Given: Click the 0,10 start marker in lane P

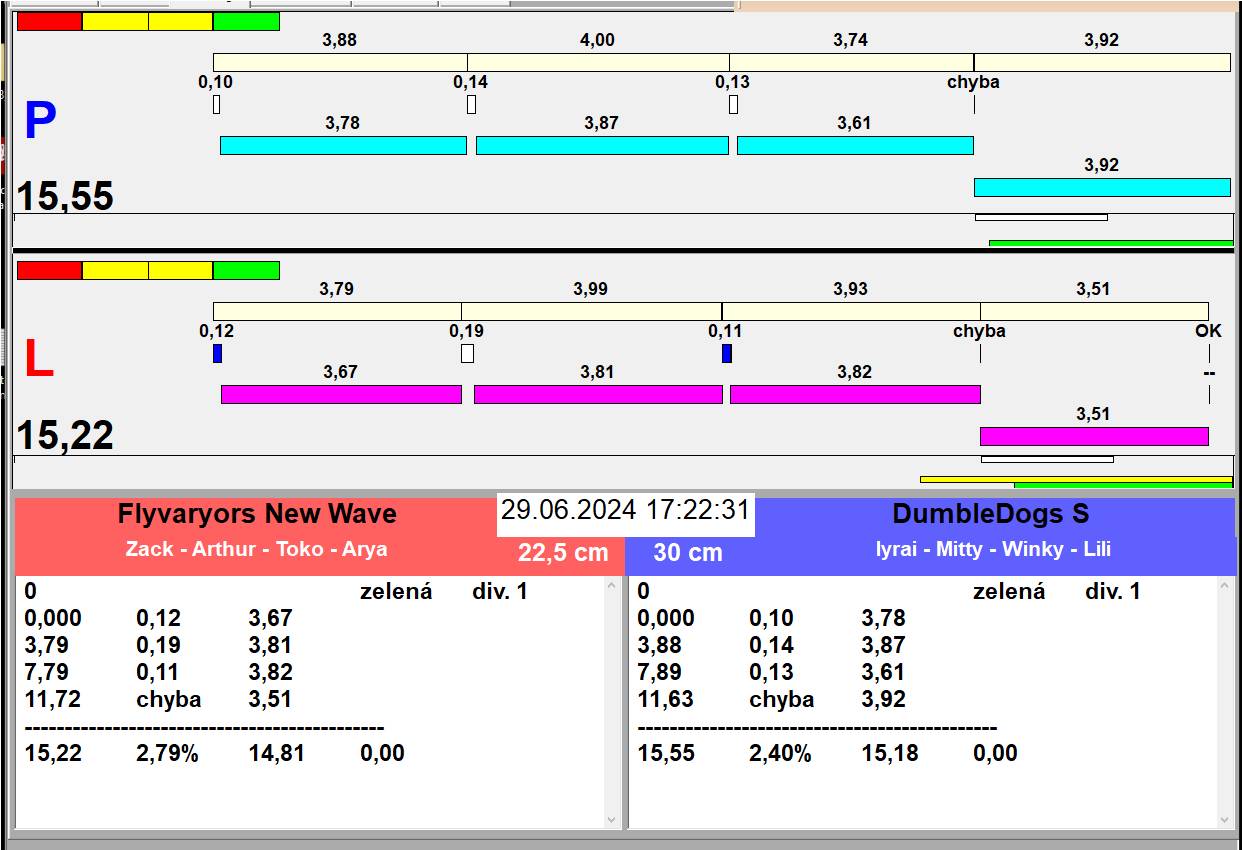Looking at the screenshot, I should 216,104.
